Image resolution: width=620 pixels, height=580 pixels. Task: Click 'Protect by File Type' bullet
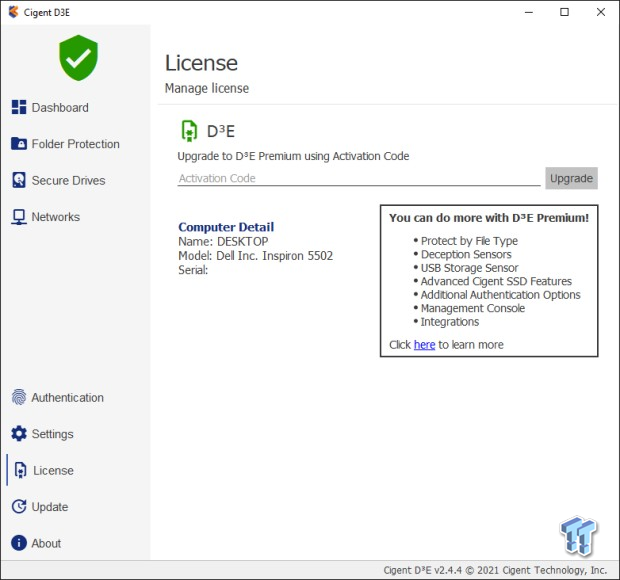point(469,241)
